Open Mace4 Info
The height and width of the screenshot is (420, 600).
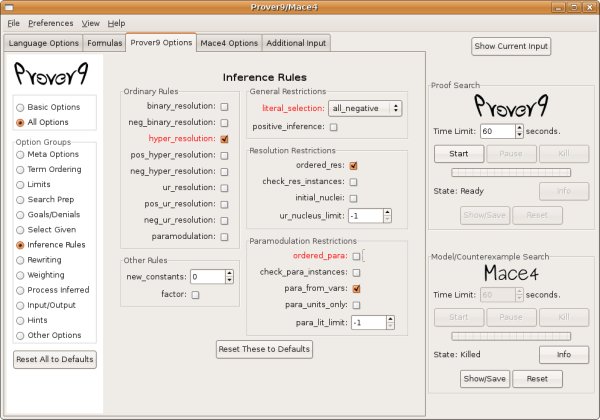(x=564, y=355)
